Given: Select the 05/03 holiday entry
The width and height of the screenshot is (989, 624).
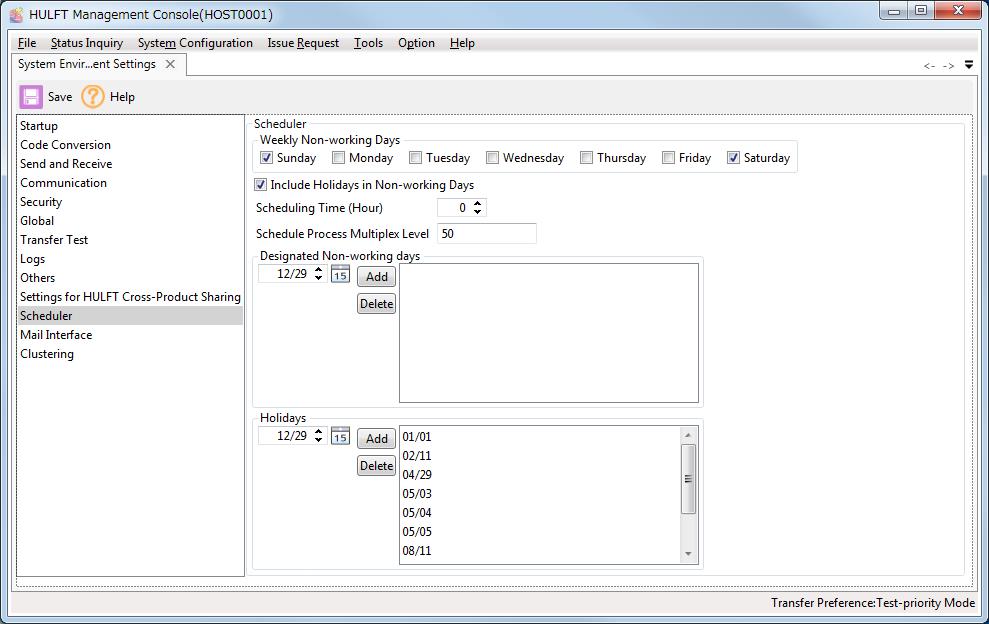Looking at the screenshot, I should click(417, 494).
